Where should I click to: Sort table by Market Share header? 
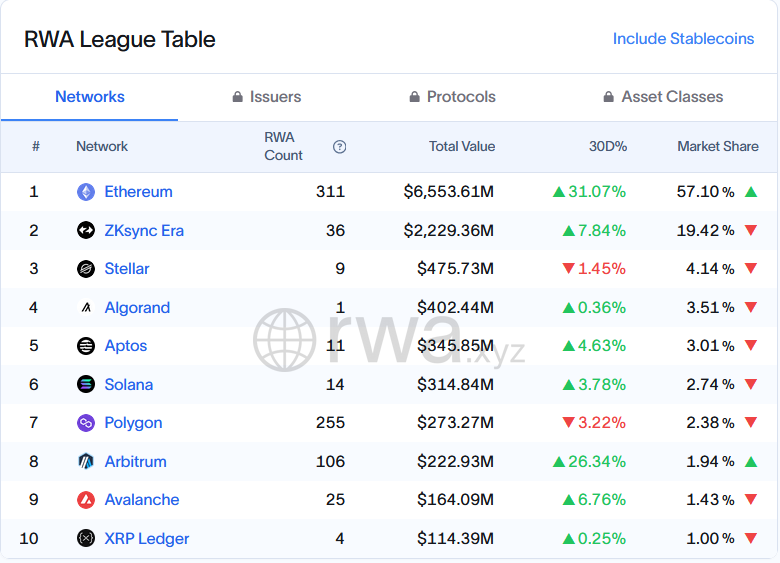(717, 147)
